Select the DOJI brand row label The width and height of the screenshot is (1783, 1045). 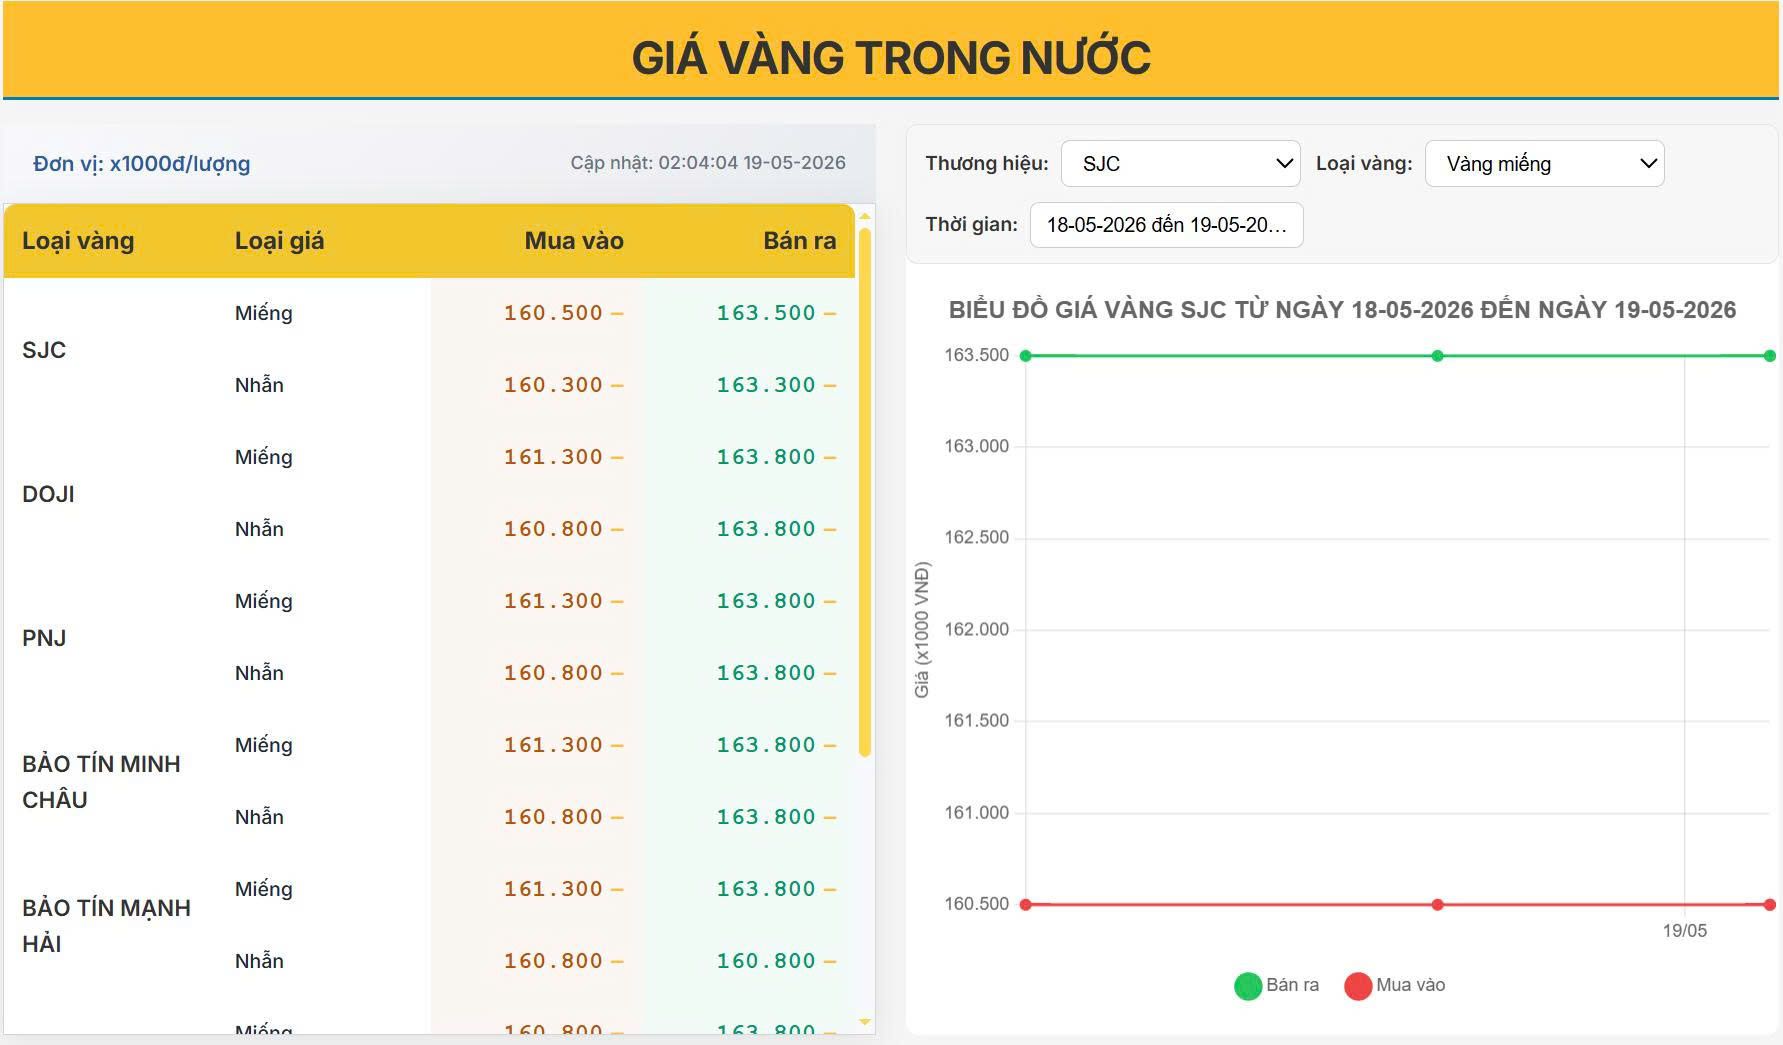[48, 494]
